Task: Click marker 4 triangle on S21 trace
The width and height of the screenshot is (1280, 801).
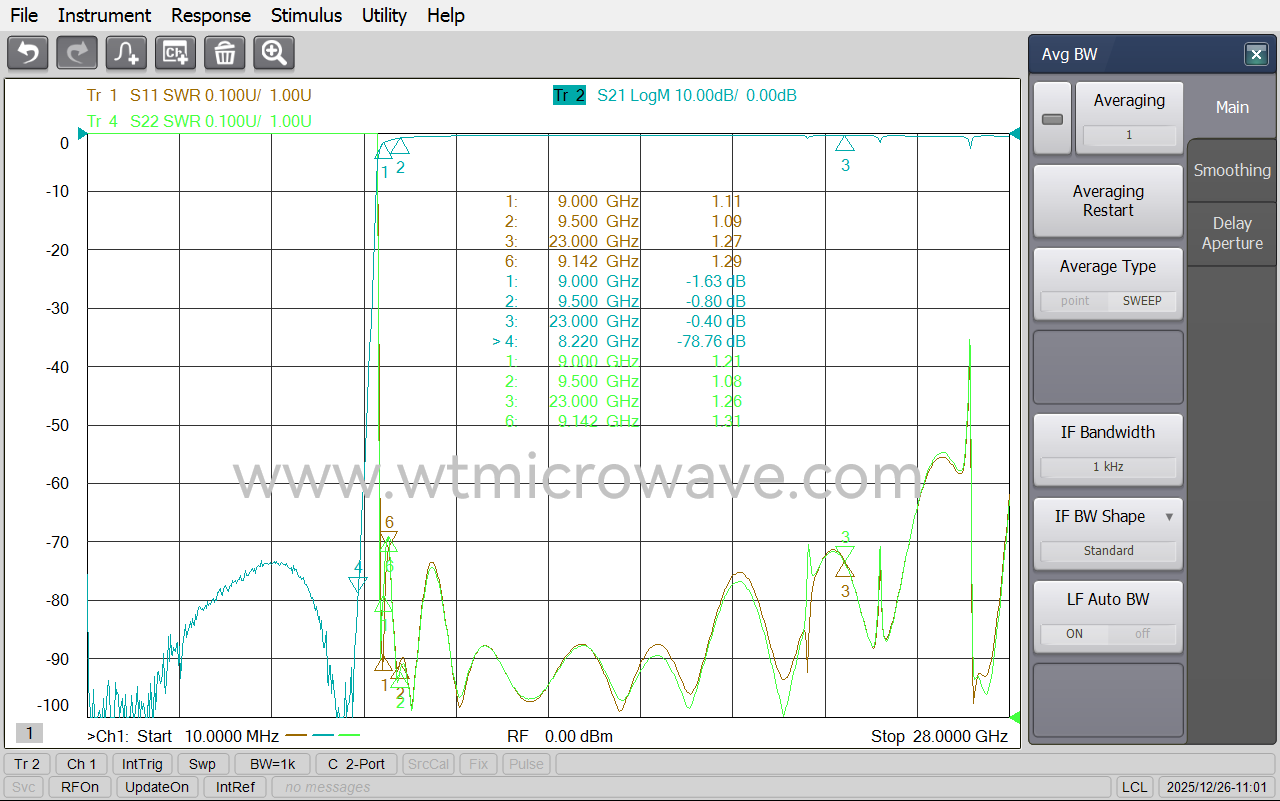Action: (x=358, y=585)
